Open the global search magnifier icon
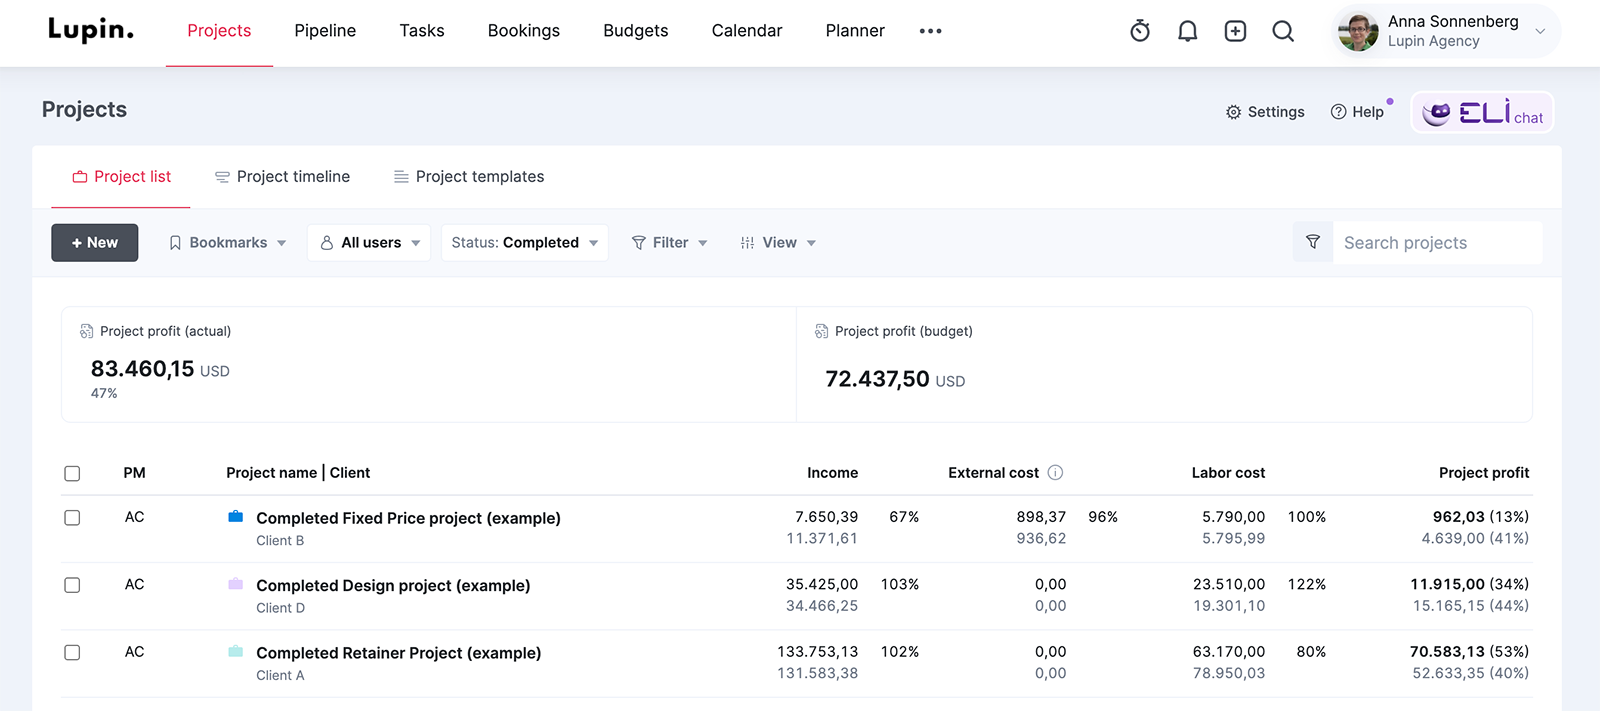1600x711 pixels. [1283, 31]
